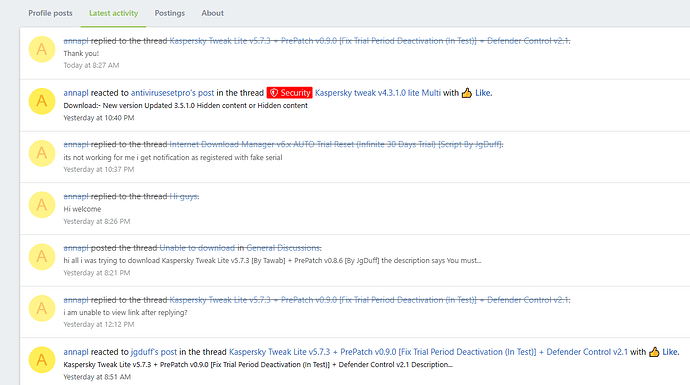Click 'Yesterday at 10:40 PM' timestamp

[99, 118]
